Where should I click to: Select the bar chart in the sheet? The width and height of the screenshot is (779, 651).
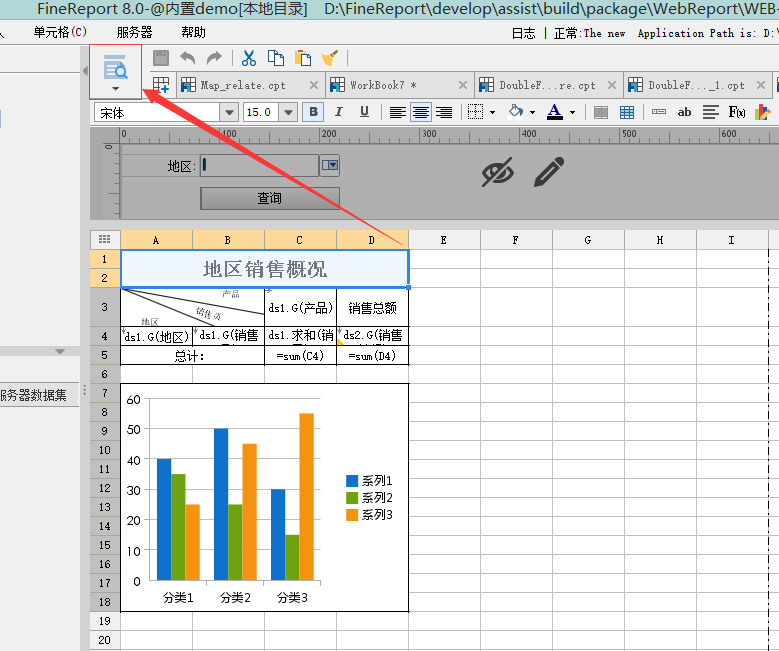(x=265, y=497)
